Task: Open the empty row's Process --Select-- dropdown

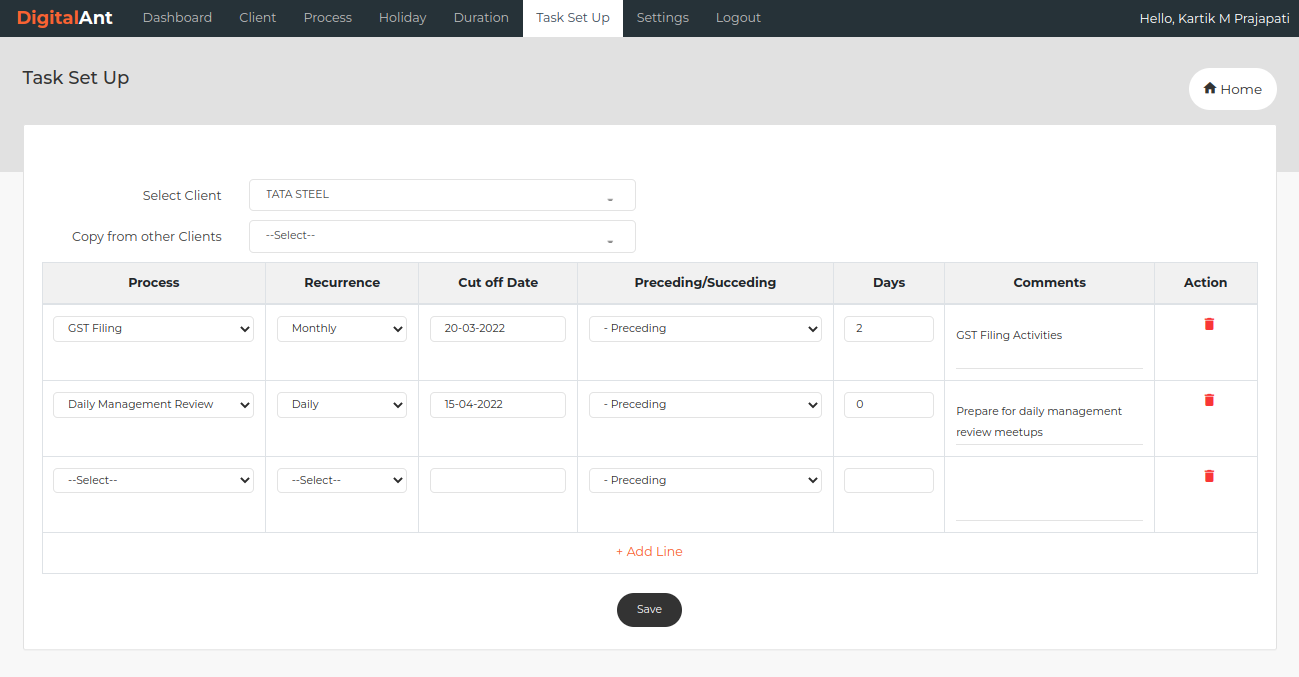Action: [x=153, y=481]
